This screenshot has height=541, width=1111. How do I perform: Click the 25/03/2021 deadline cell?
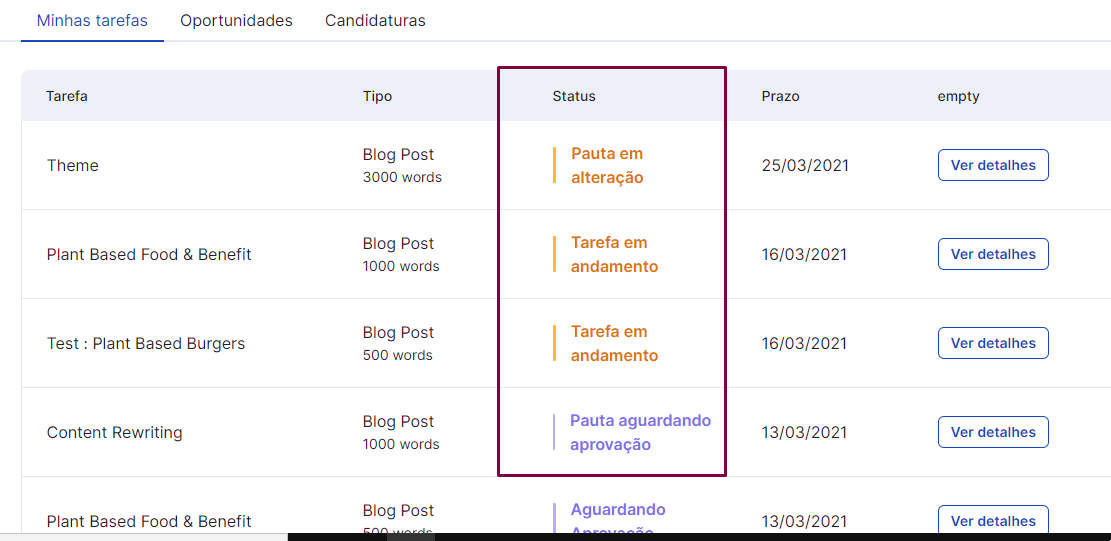[805, 166]
